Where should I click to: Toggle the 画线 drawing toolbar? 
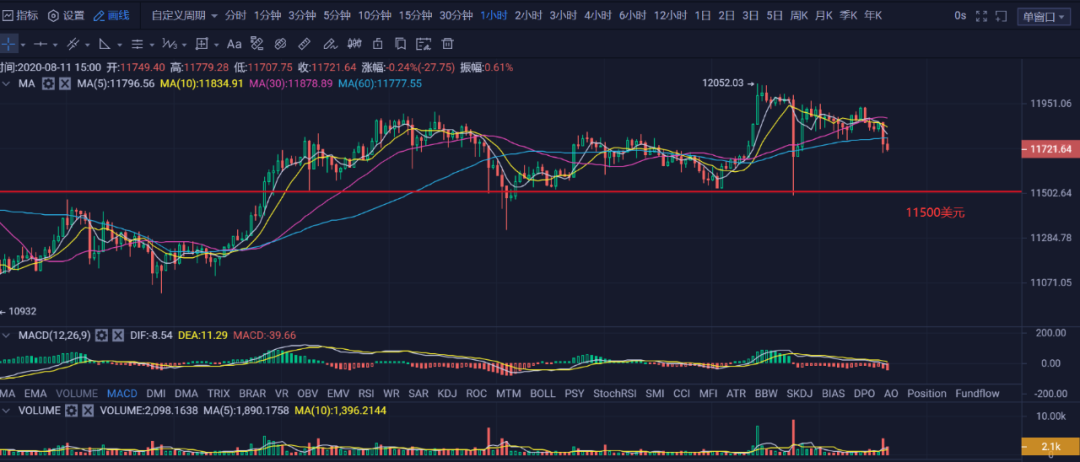[111, 15]
